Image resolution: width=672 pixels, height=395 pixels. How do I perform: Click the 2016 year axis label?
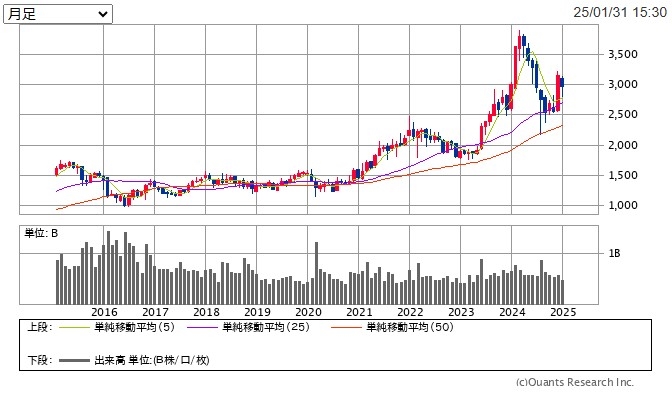point(104,312)
